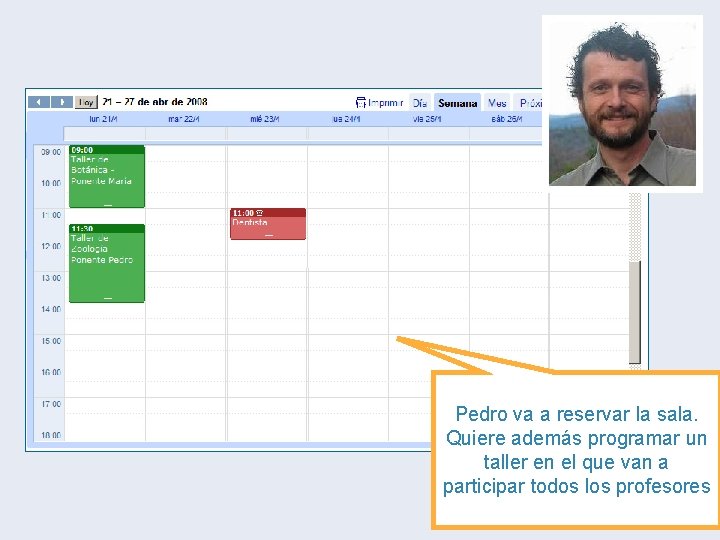Click the Hoy button
This screenshot has width=720, height=540.
(86, 102)
